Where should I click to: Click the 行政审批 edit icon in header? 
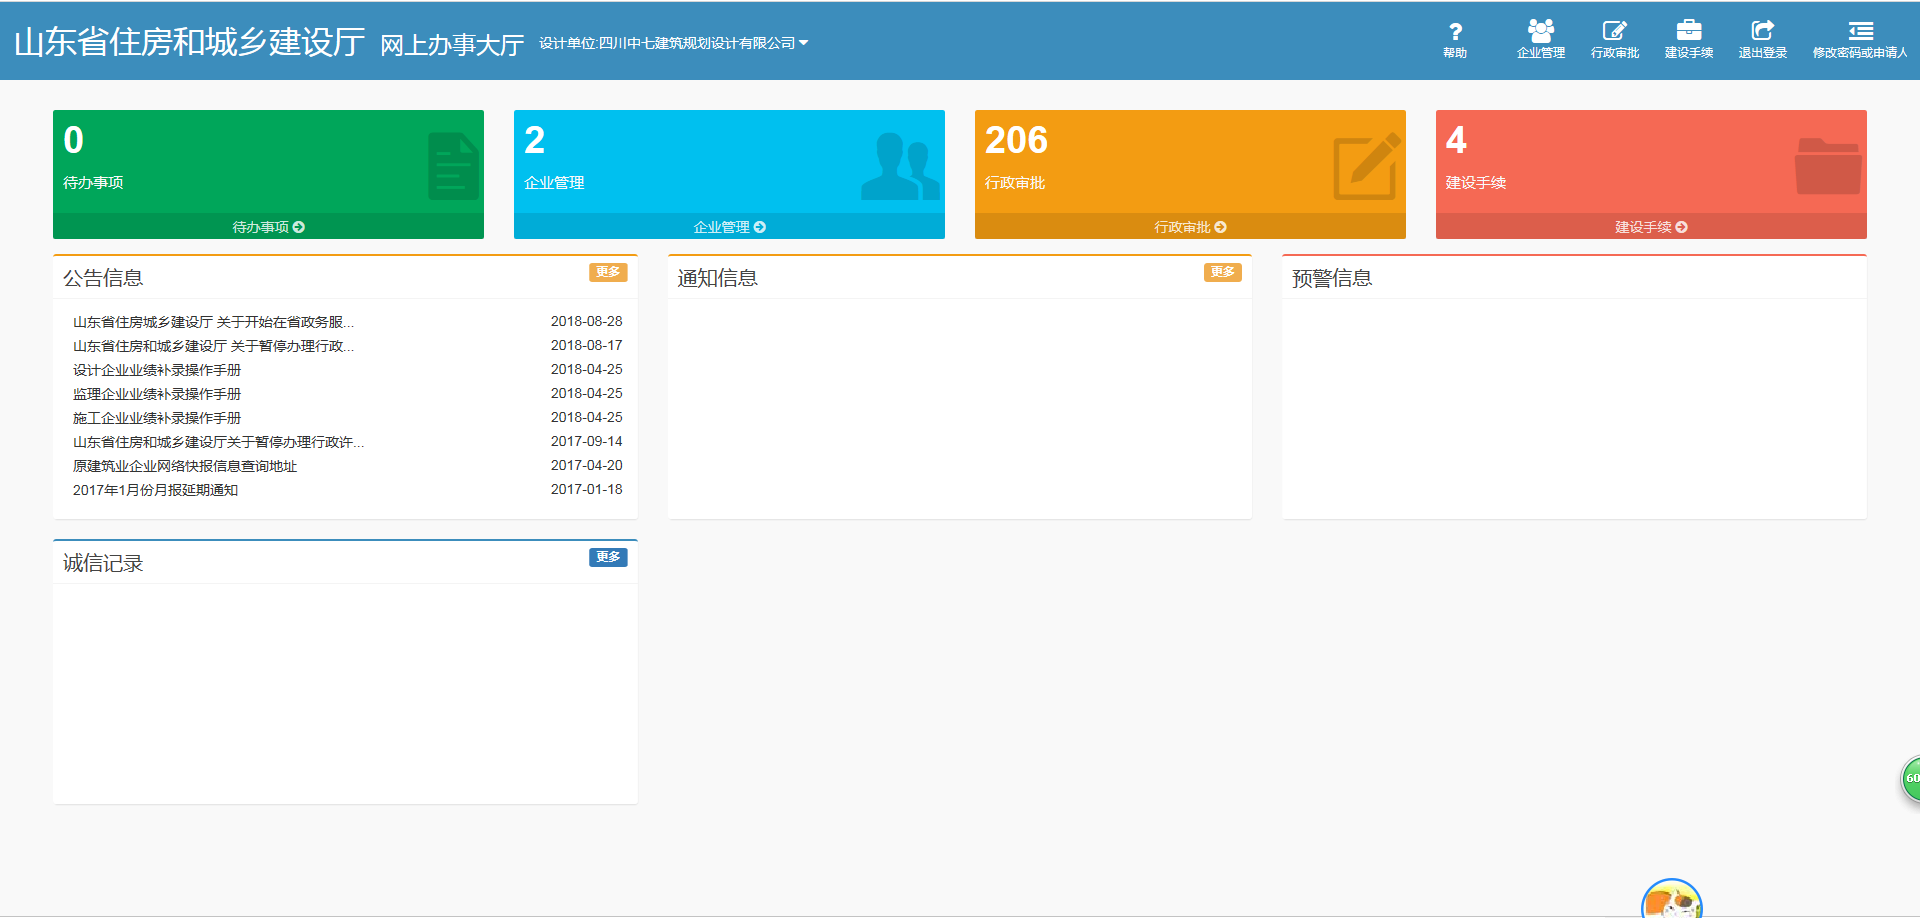[x=1614, y=32]
